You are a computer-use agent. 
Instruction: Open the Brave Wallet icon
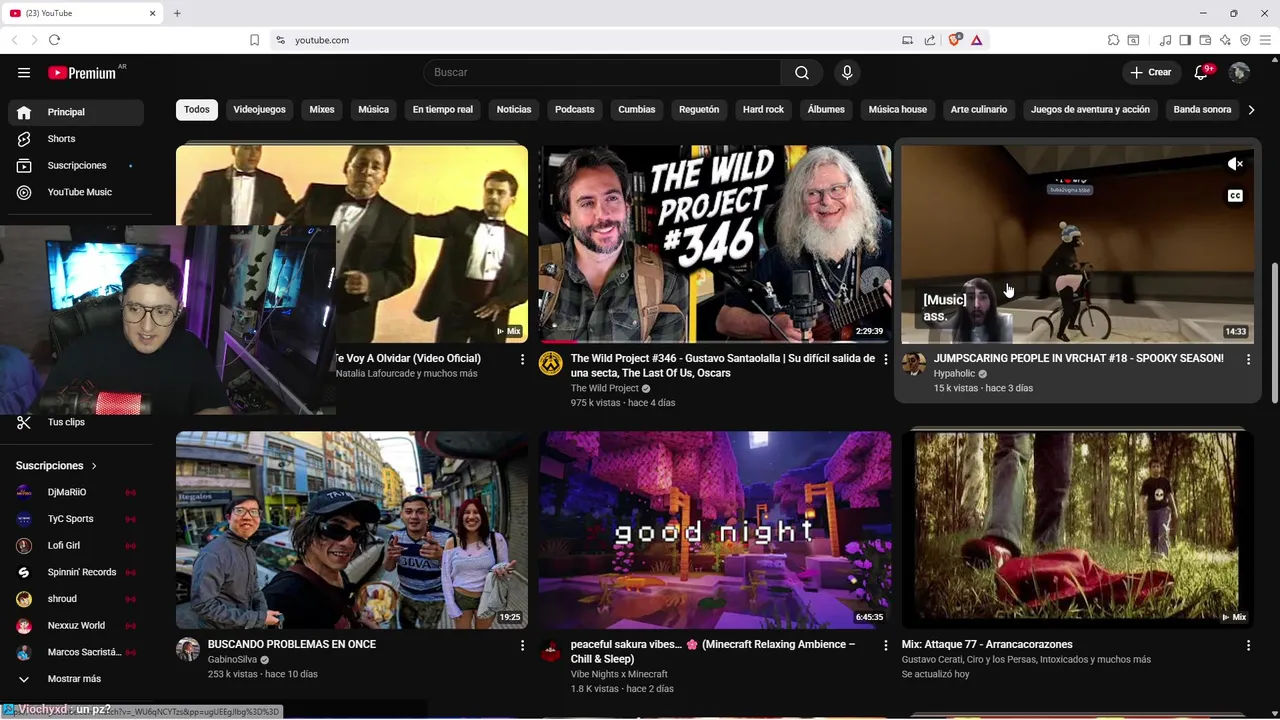[x=1205, y=40]
